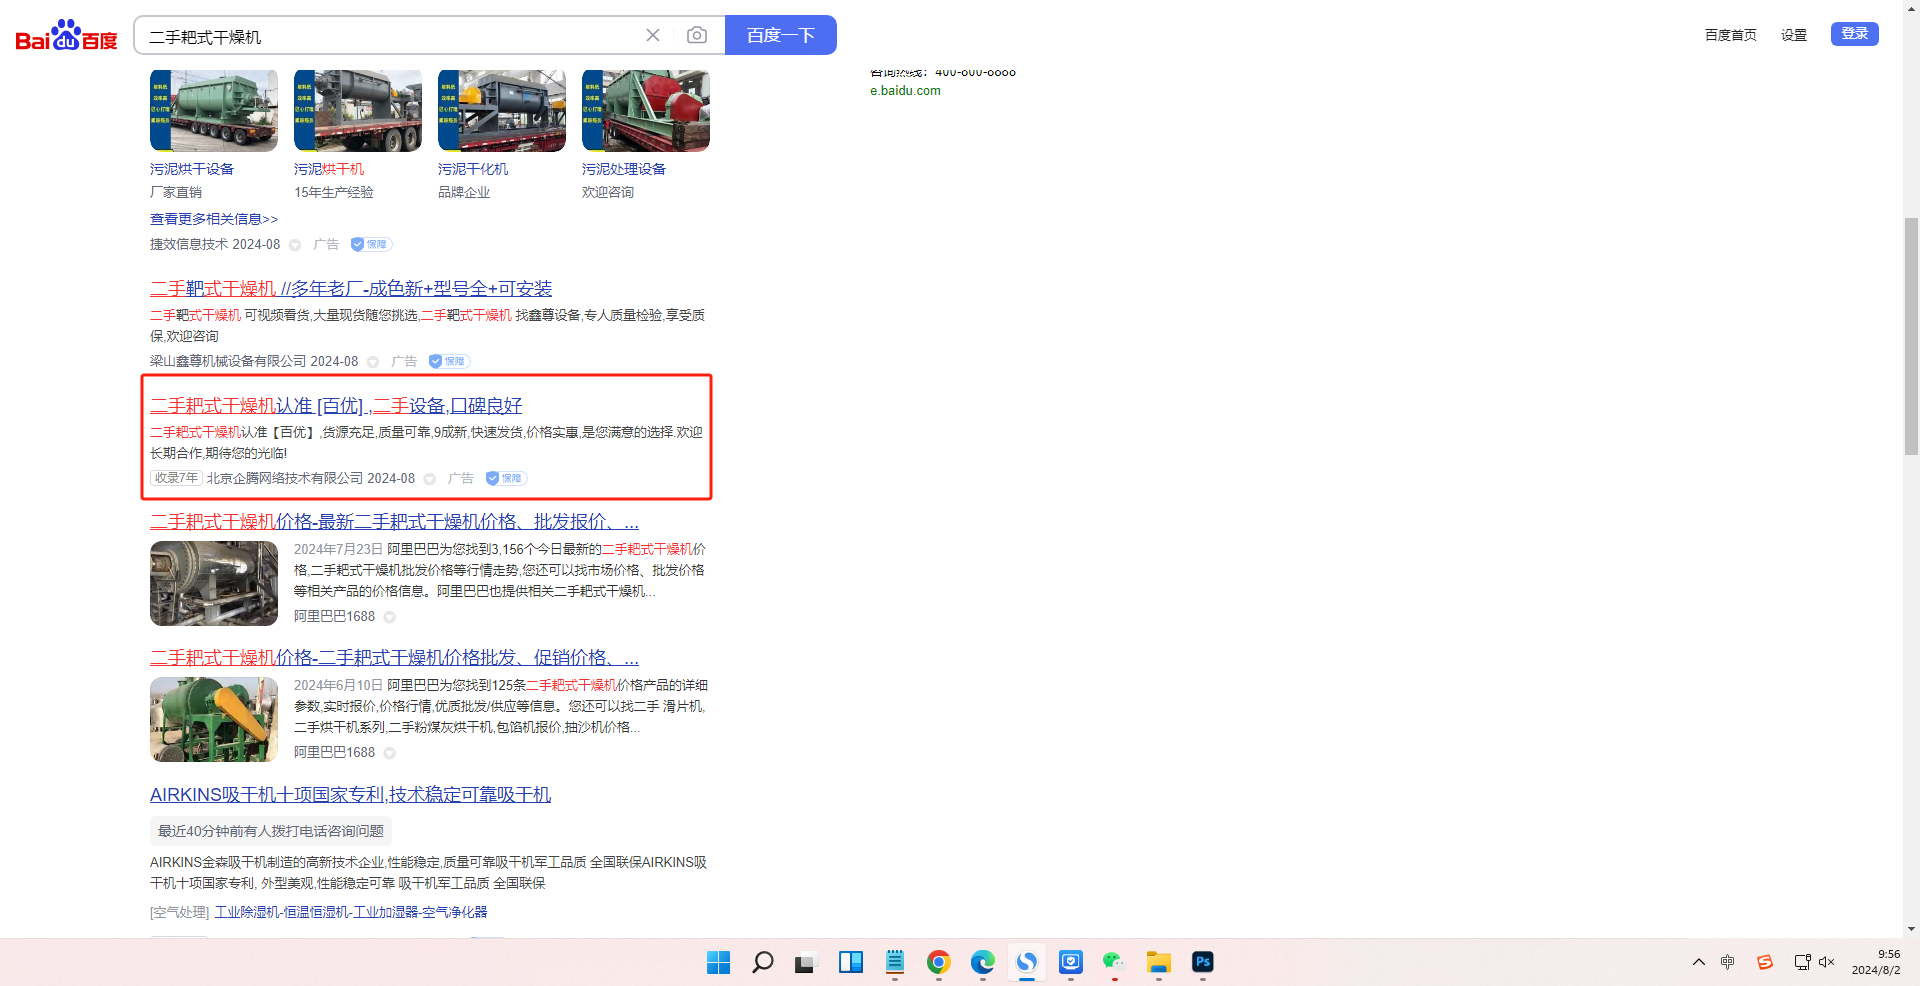The image size is (1920, 986).
Task: Click into the search input field
Action: click(390, 37)
